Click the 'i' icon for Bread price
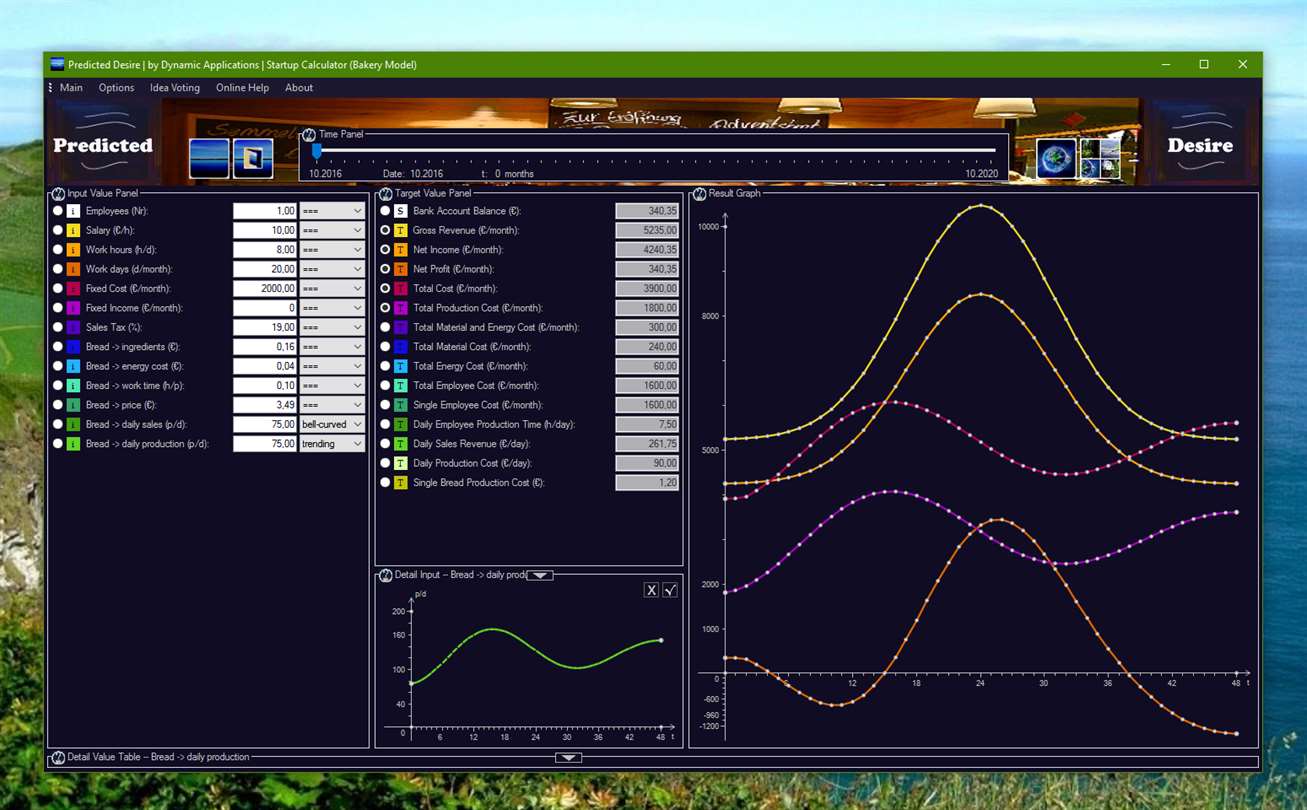Image resolution: width=1307 pixels, height=810 pixels. tap(73, 405)
